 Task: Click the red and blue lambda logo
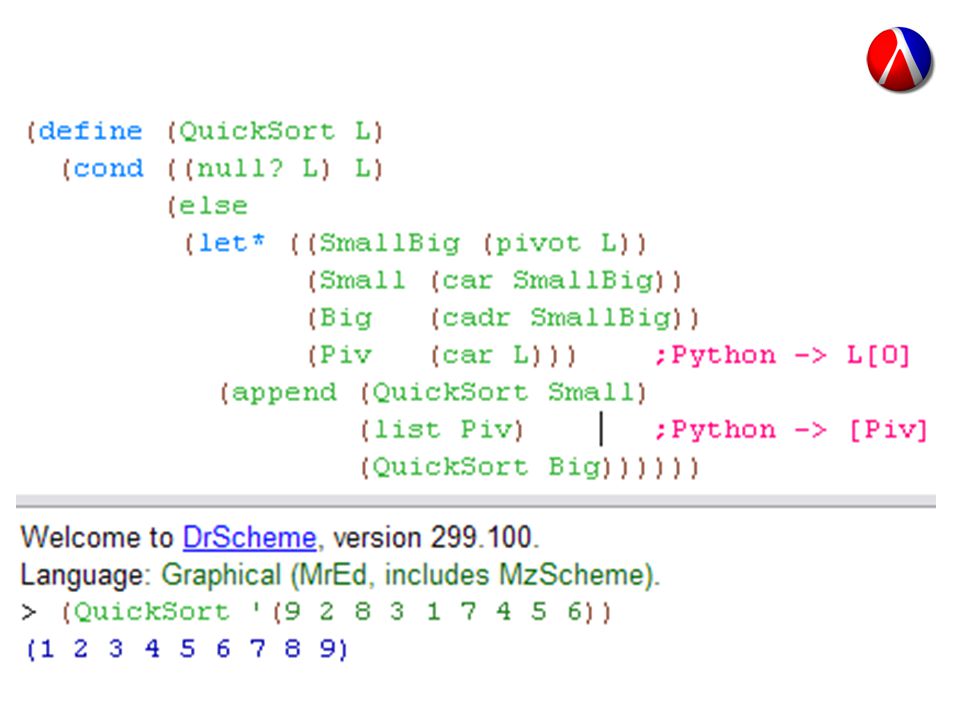[x=899, y=59]
